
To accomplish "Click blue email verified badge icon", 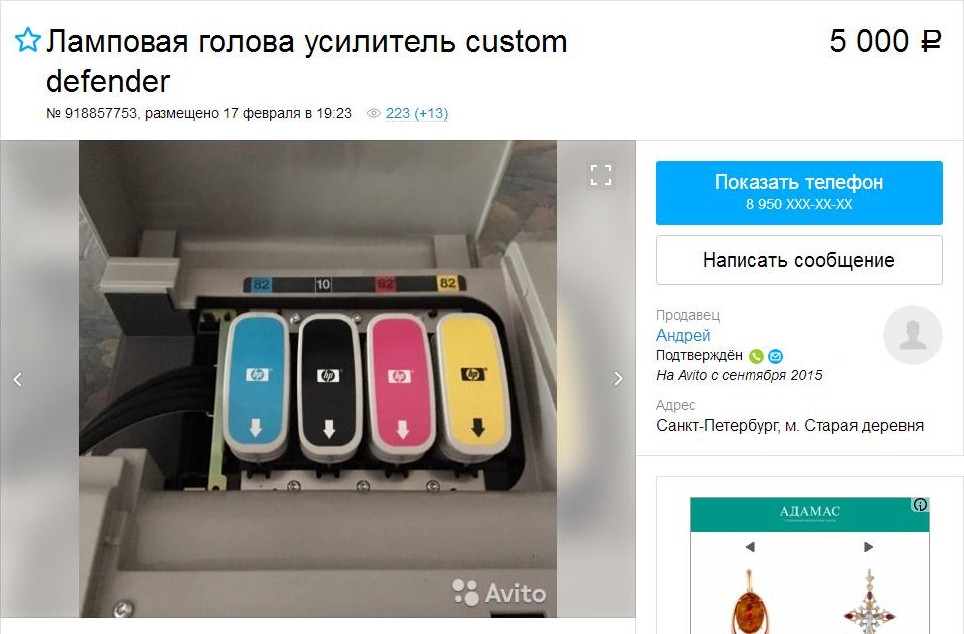I will 775,356.
